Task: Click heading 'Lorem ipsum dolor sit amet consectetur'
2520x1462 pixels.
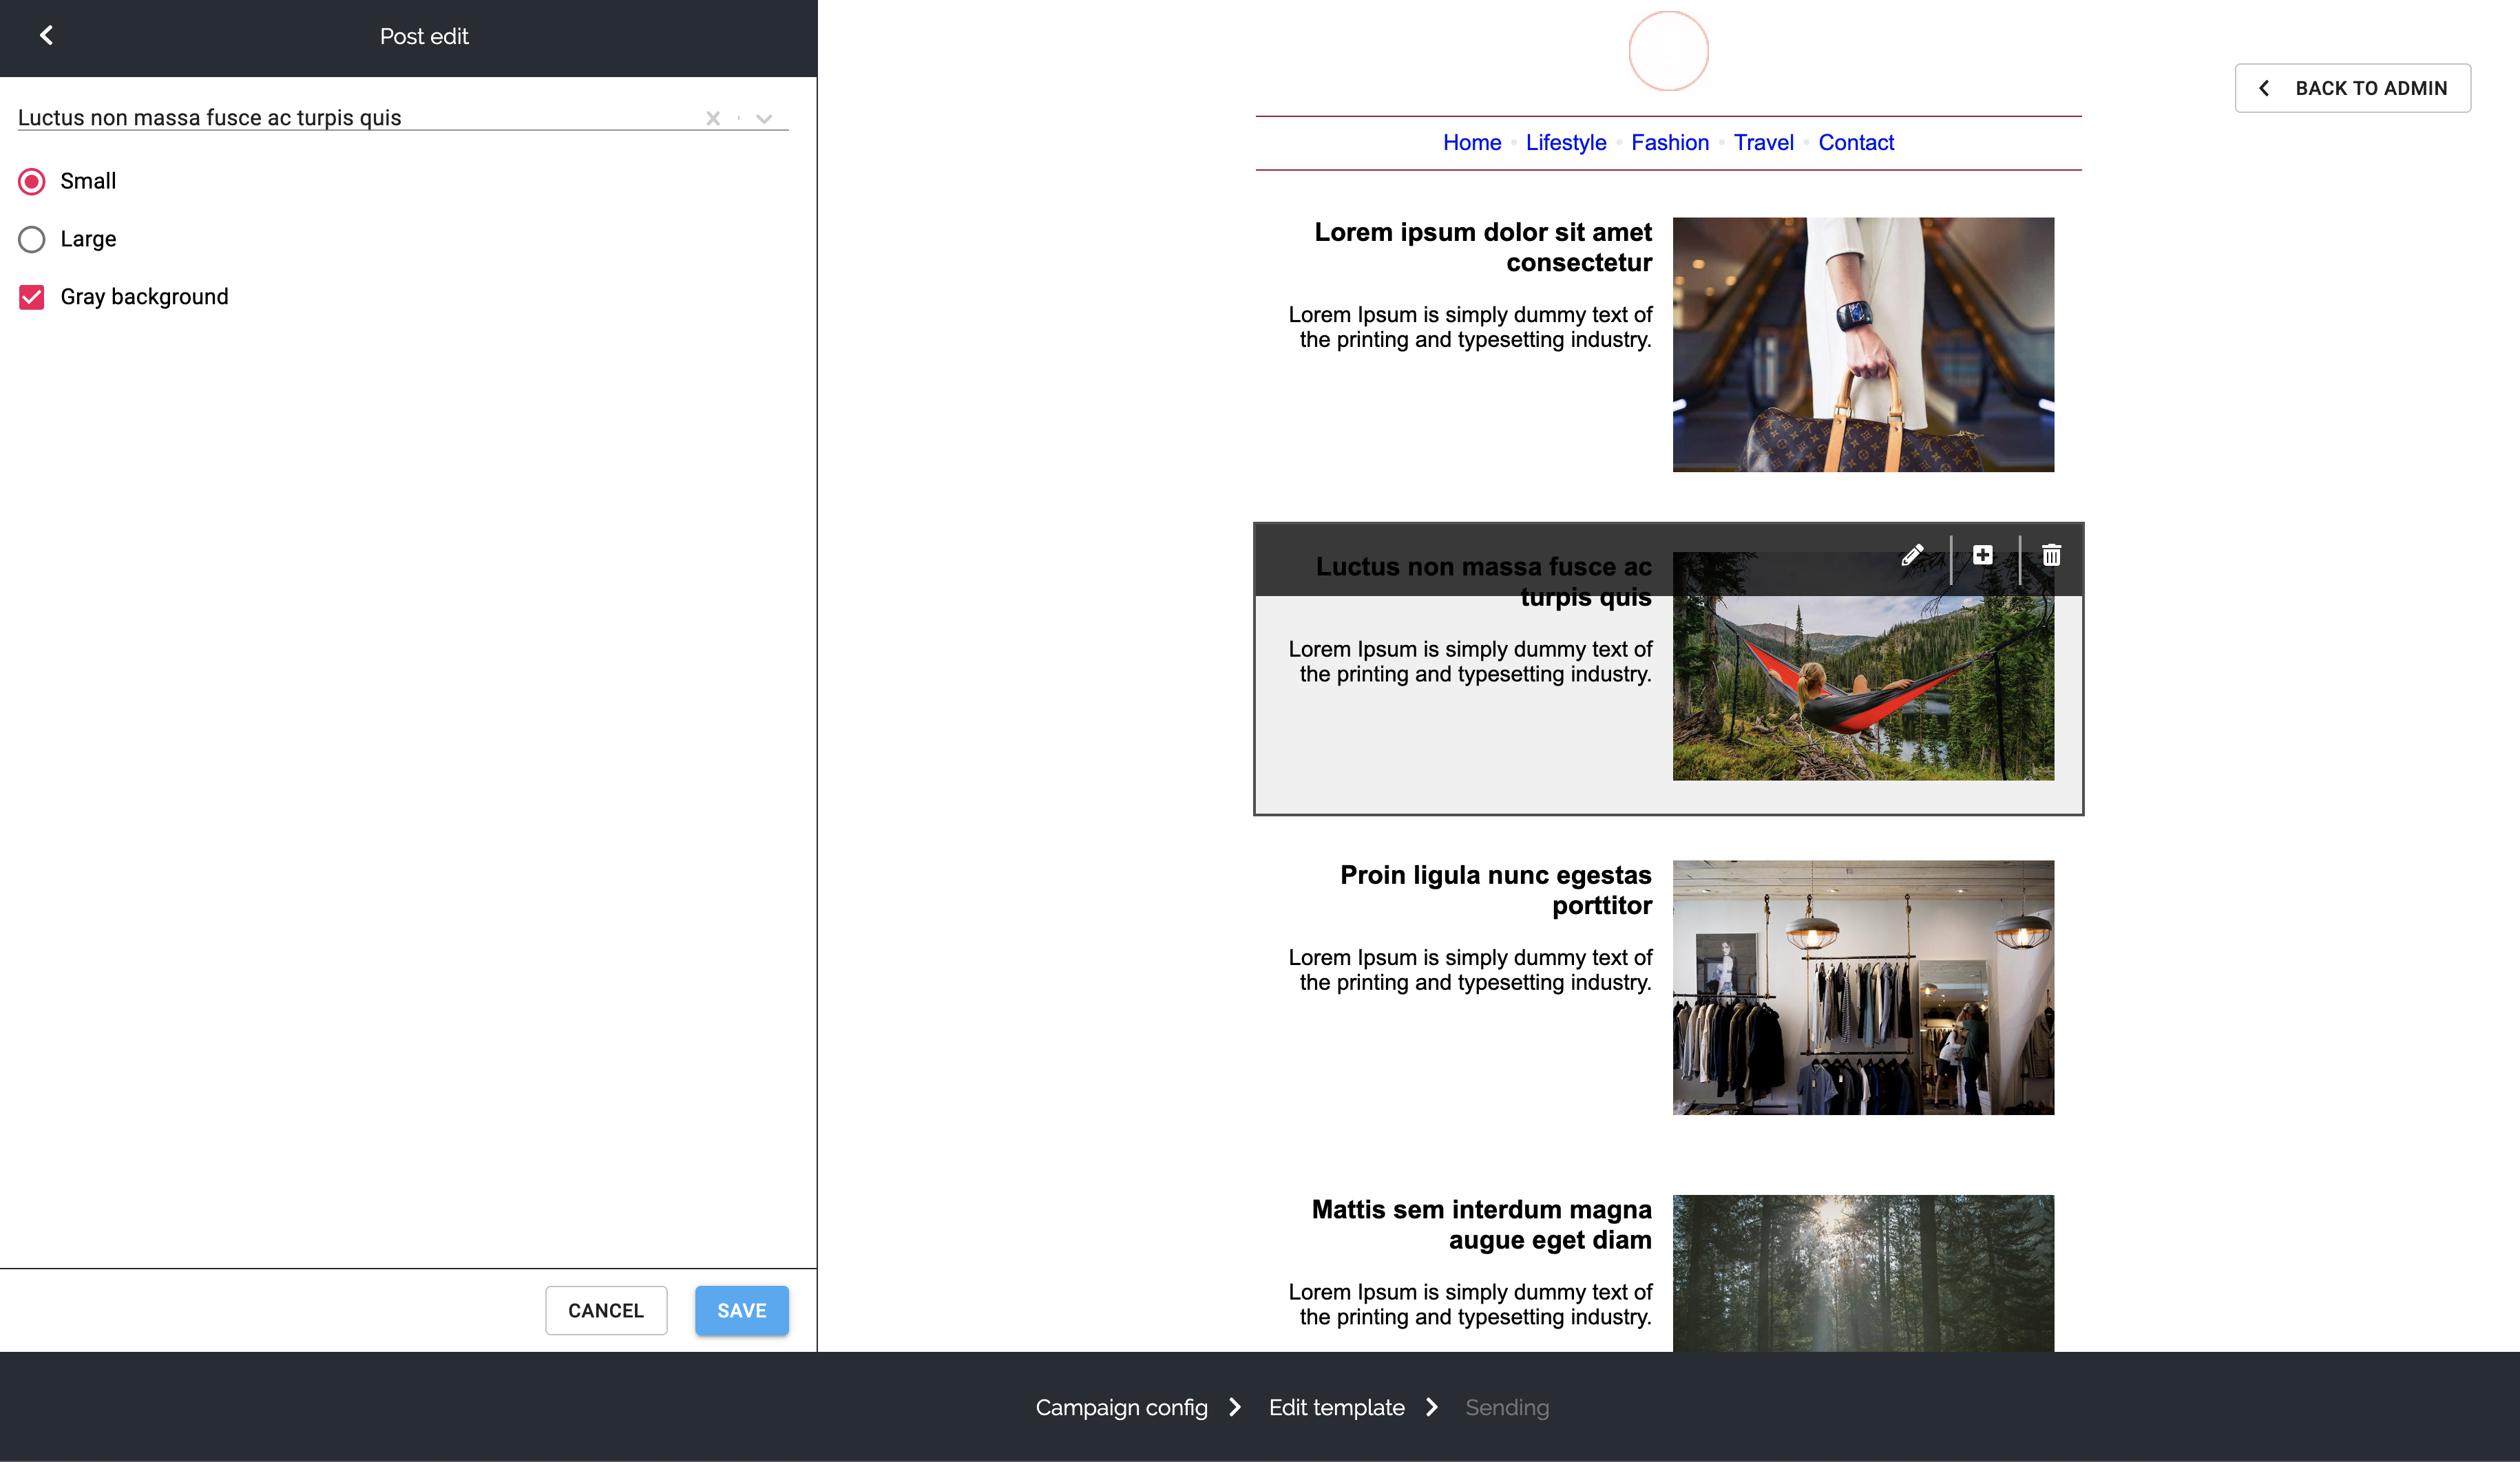Action: pos(1482,247)
